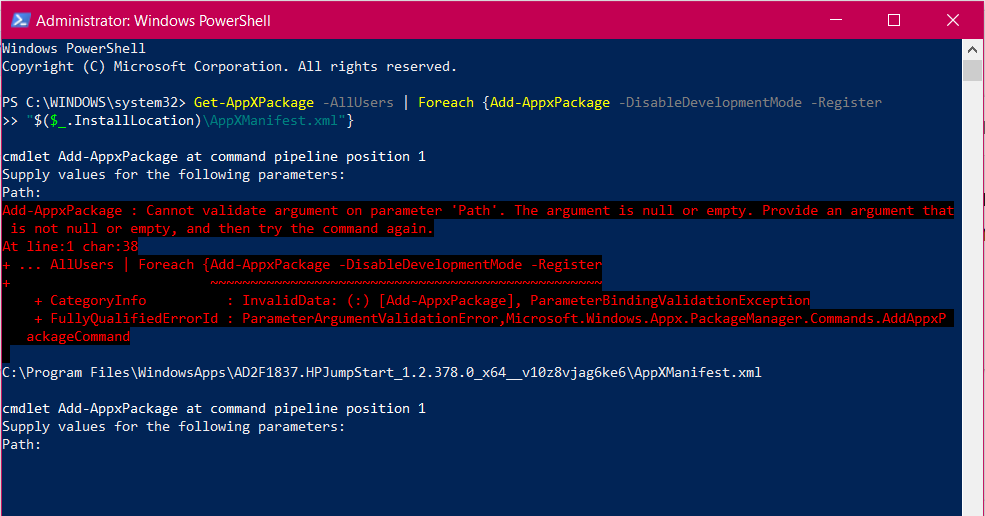Click the 'At line:1 char:38' error text
The image size is (985, 516).
(70, 246)
